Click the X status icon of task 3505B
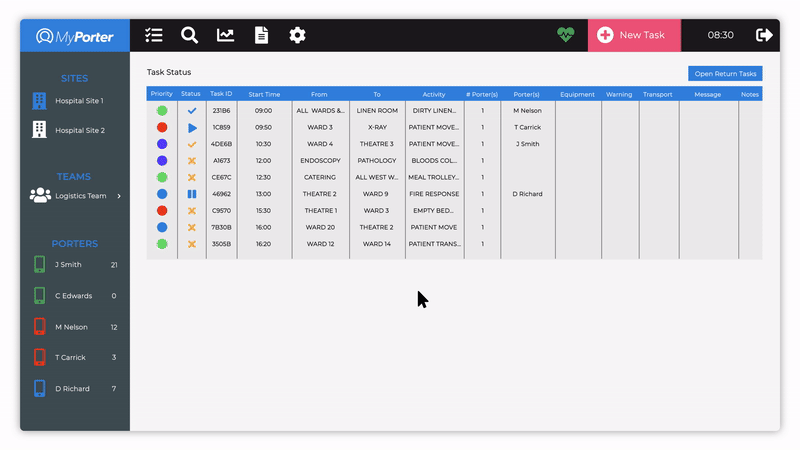The image size is (800, 450). click(192, 244)
